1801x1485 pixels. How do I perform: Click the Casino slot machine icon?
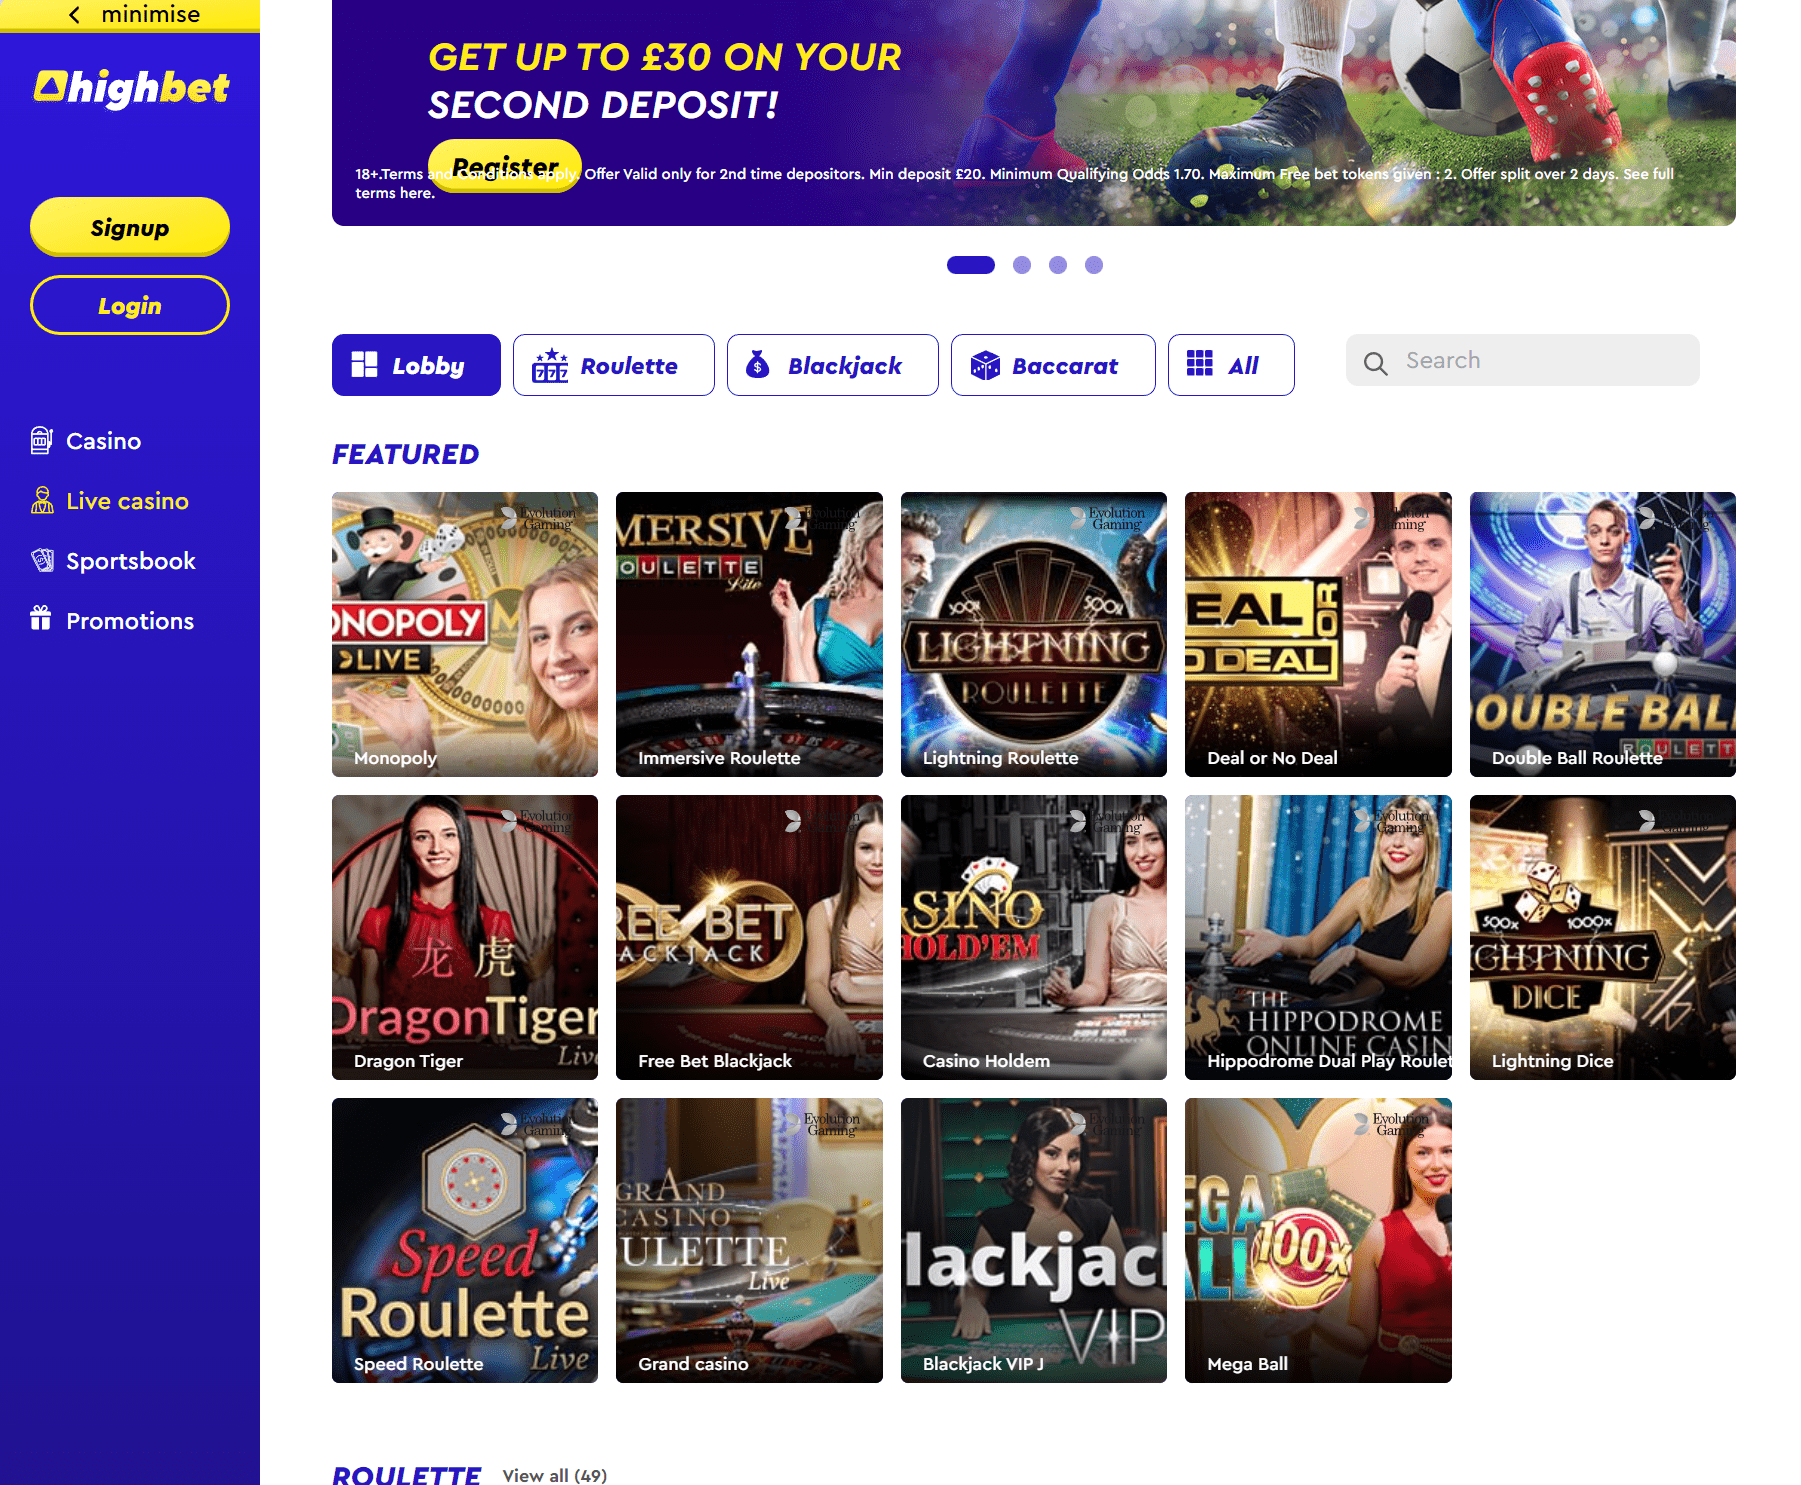pos(41,440)
